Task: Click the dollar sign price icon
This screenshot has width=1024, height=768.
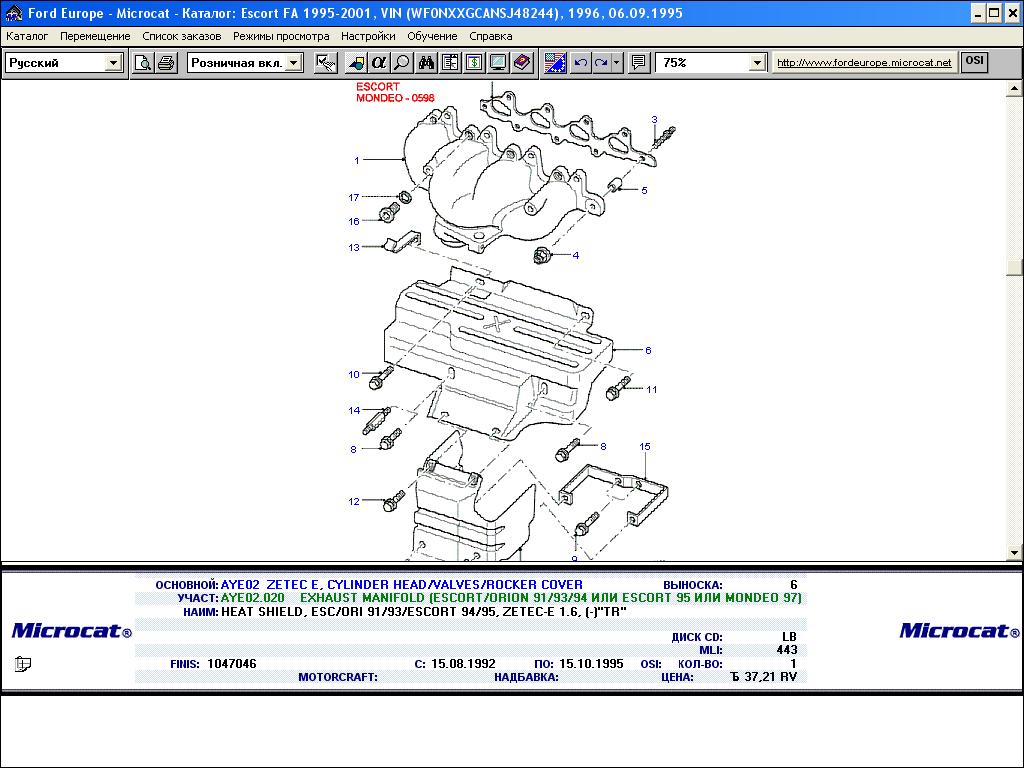Action: [474, 63]
